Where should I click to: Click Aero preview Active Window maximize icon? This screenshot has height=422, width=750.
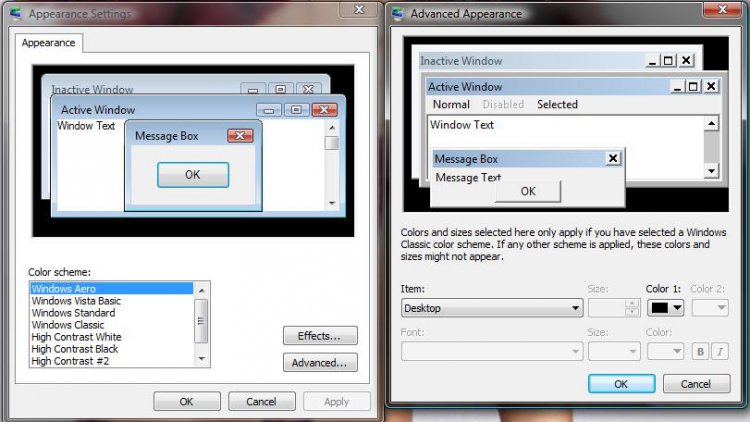point(296,110)
